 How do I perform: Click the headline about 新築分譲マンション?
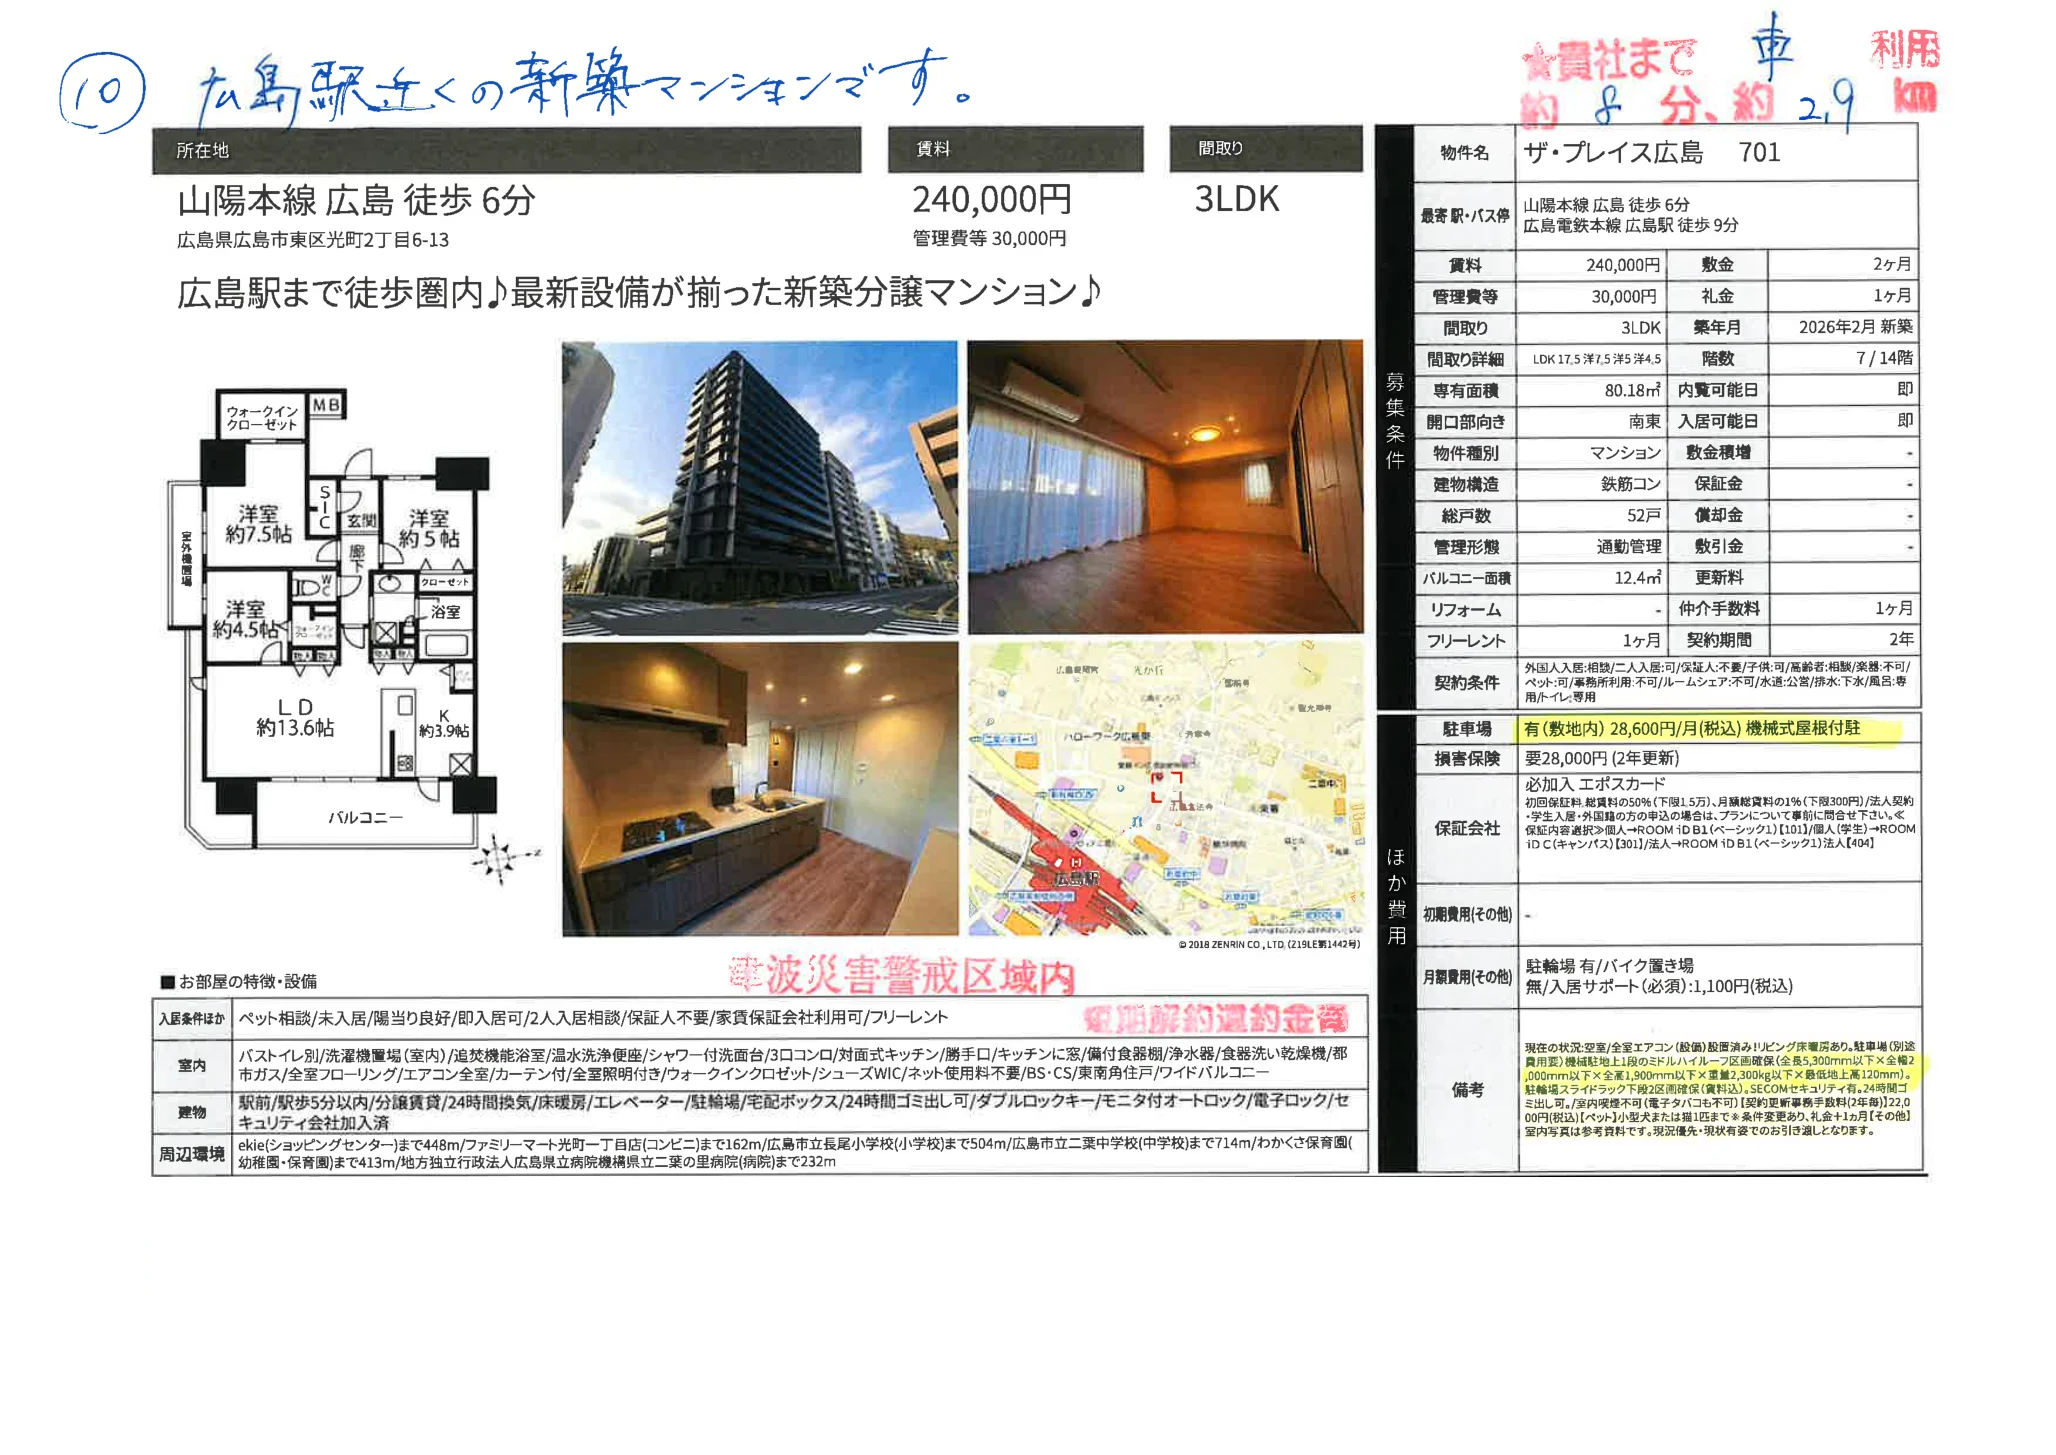coord(639,293)
